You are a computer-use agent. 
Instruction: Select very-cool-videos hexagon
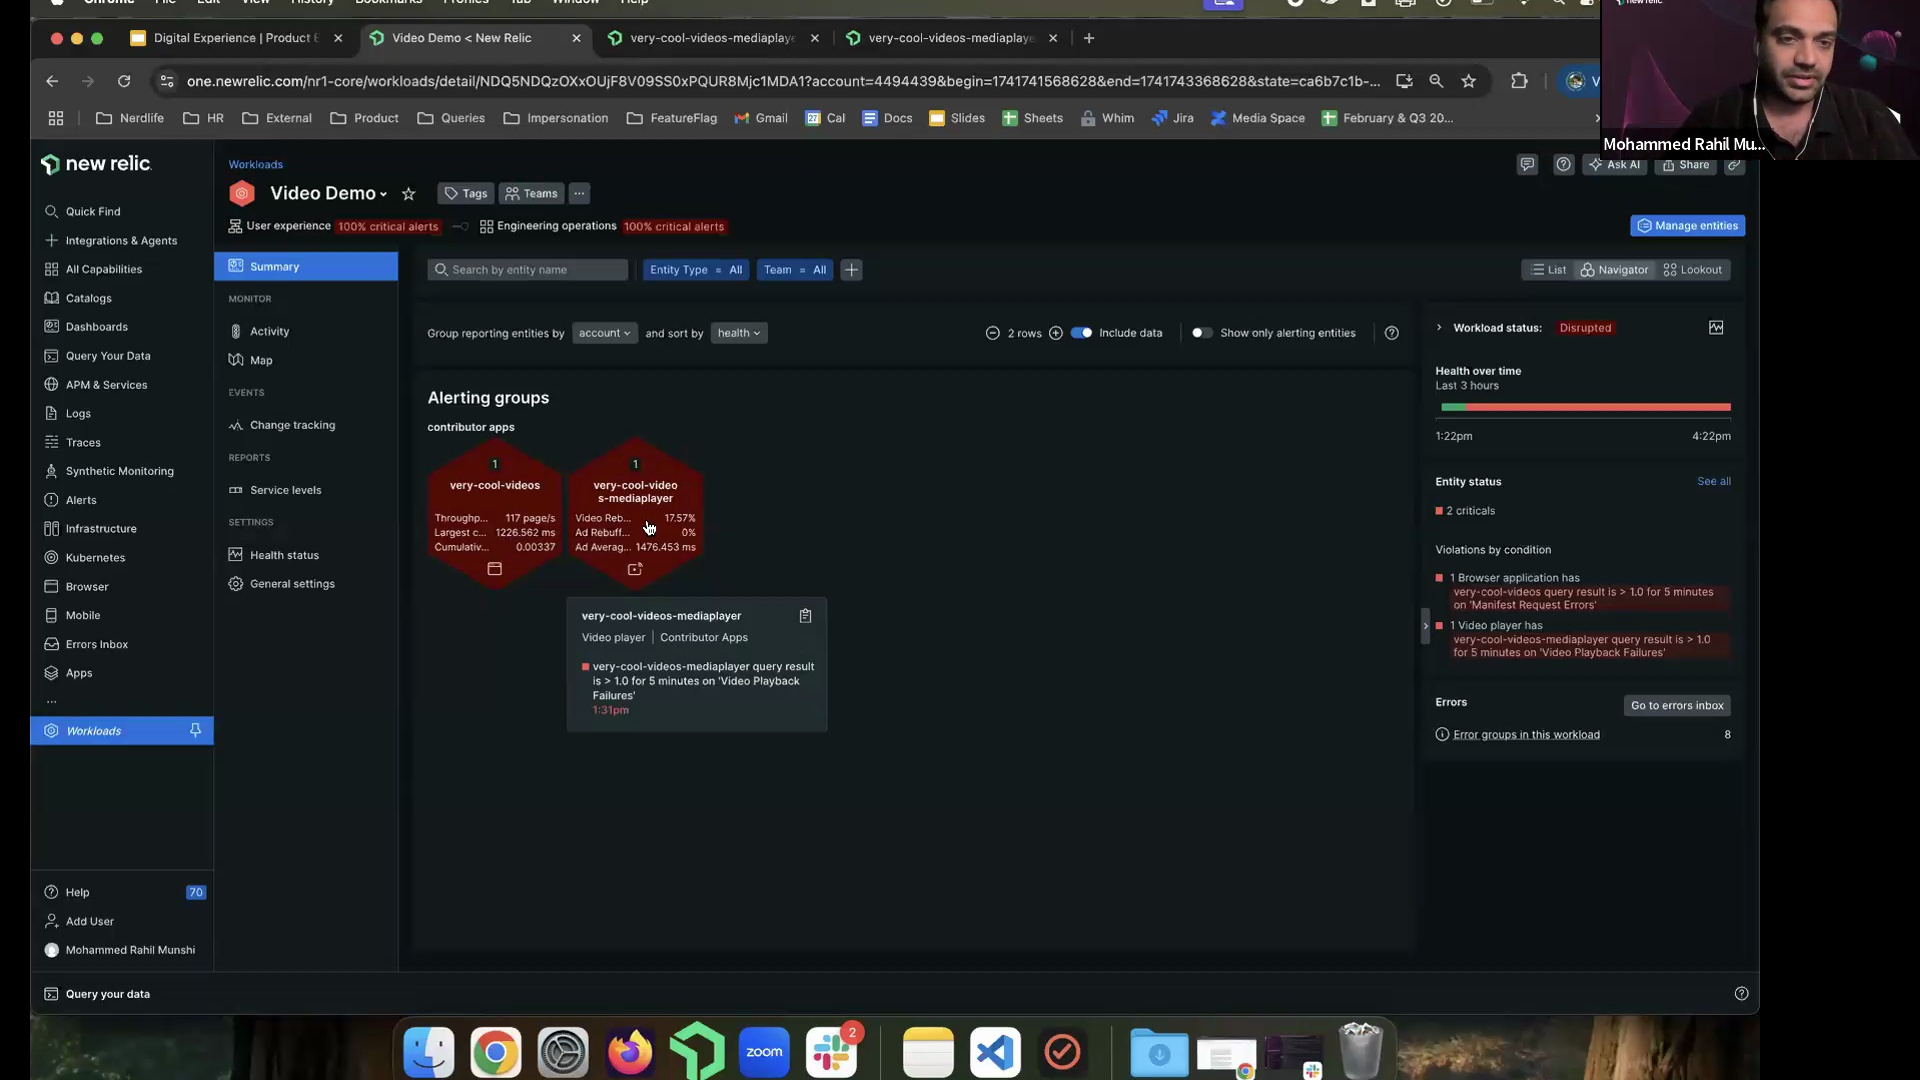(x=494, y=512)
